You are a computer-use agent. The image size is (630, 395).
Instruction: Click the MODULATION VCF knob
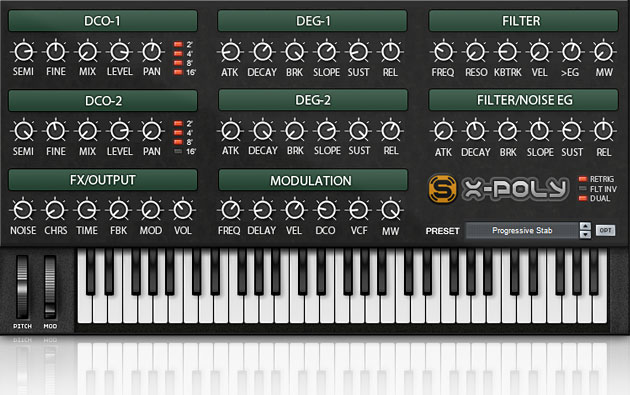358,210
